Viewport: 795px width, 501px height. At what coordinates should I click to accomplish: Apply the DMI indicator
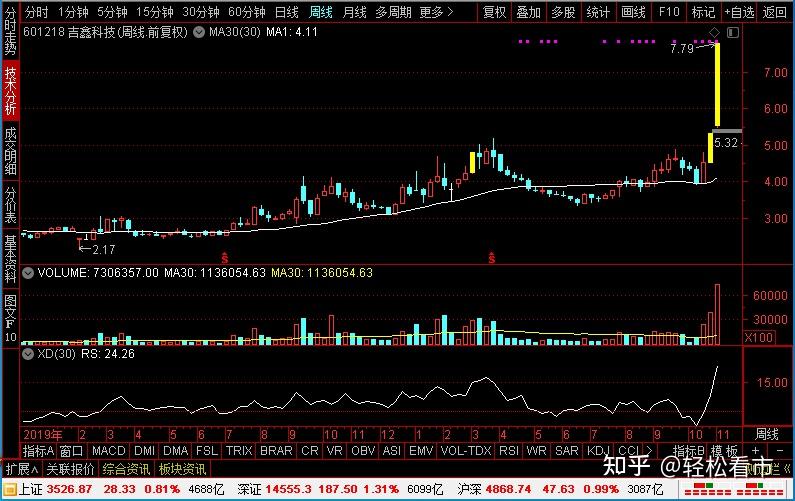144,450
